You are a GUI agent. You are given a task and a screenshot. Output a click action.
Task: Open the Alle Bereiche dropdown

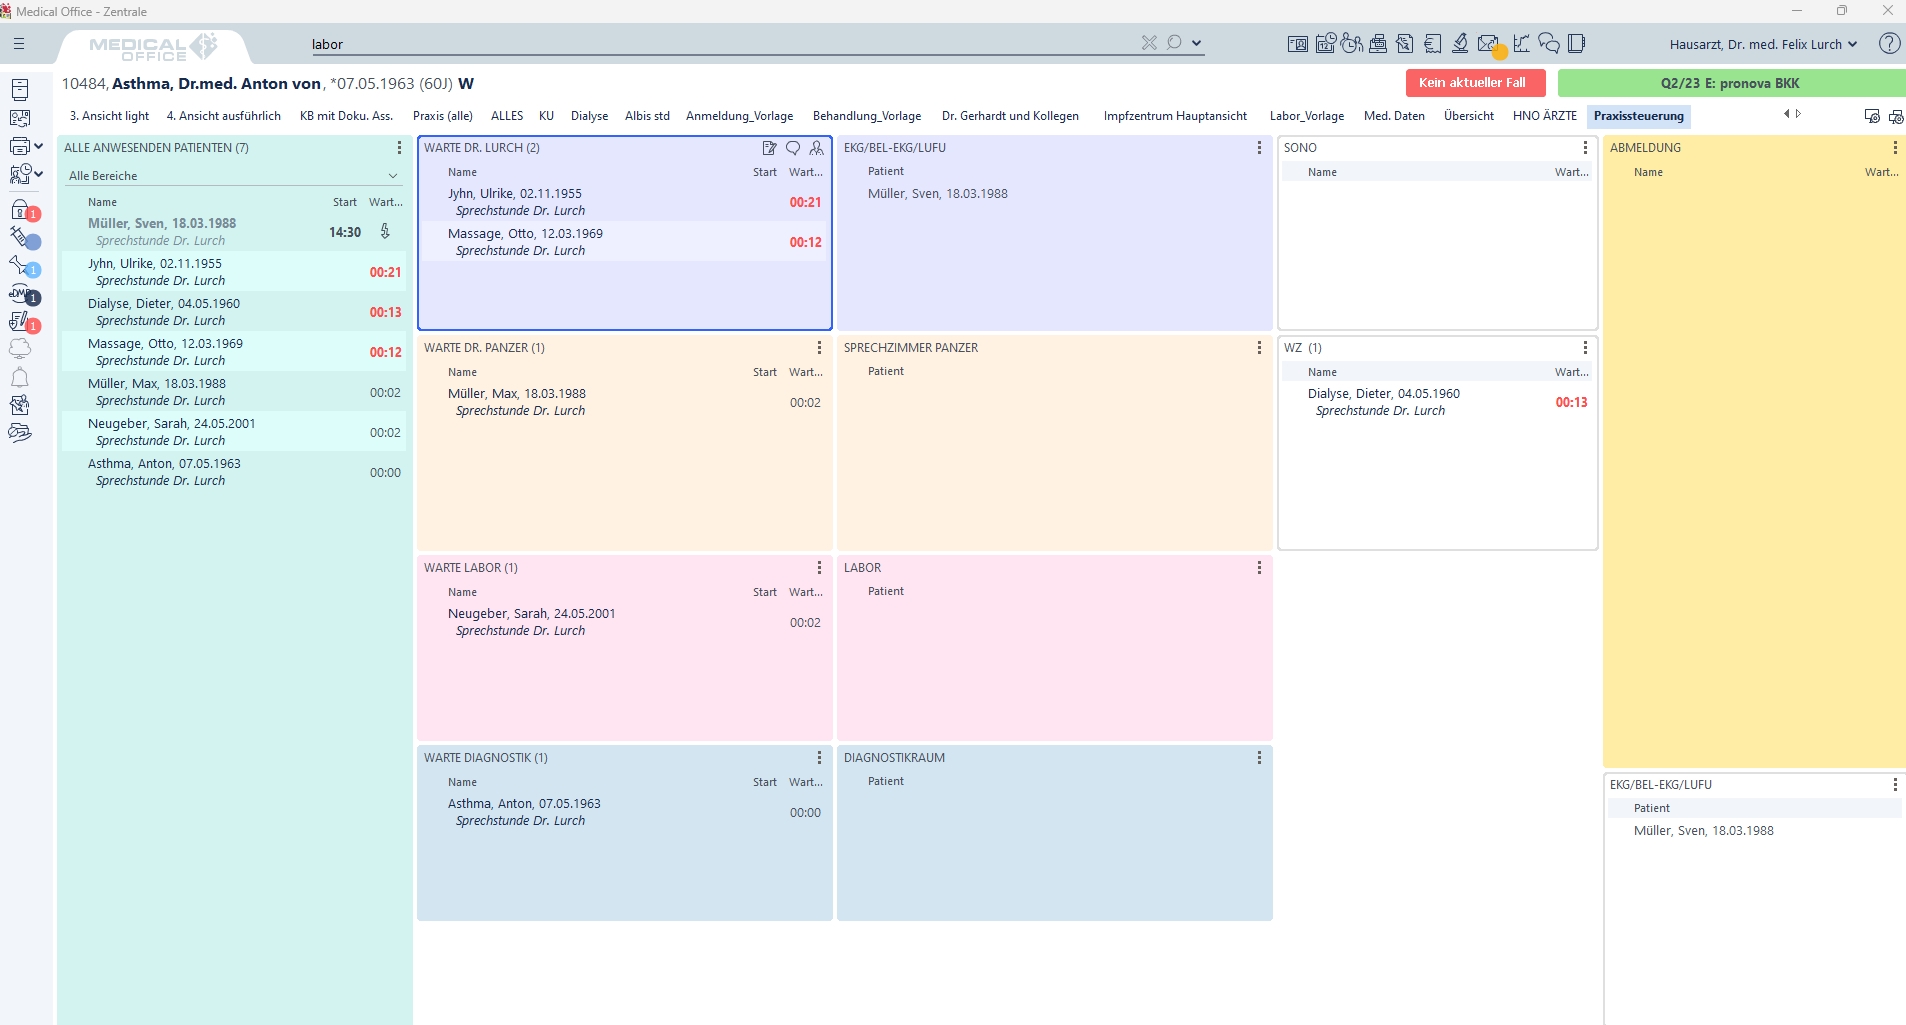233,176
